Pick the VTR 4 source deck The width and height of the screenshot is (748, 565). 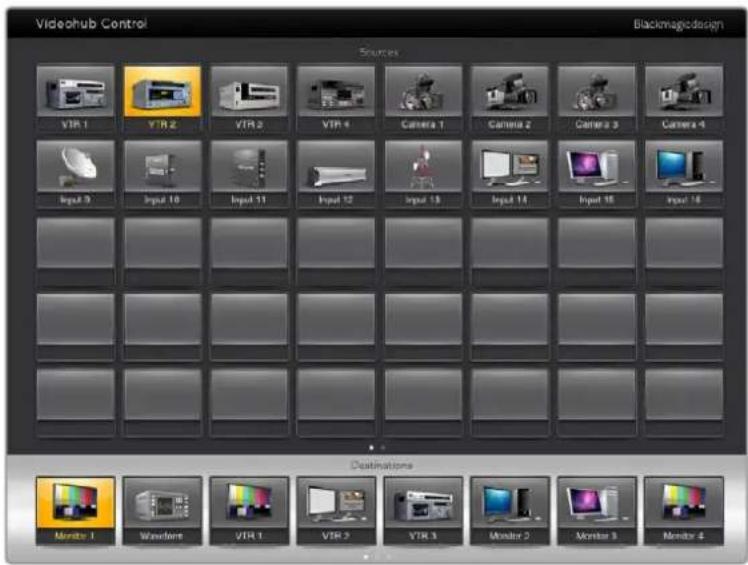pyautogui.click(x=336, y=99)
